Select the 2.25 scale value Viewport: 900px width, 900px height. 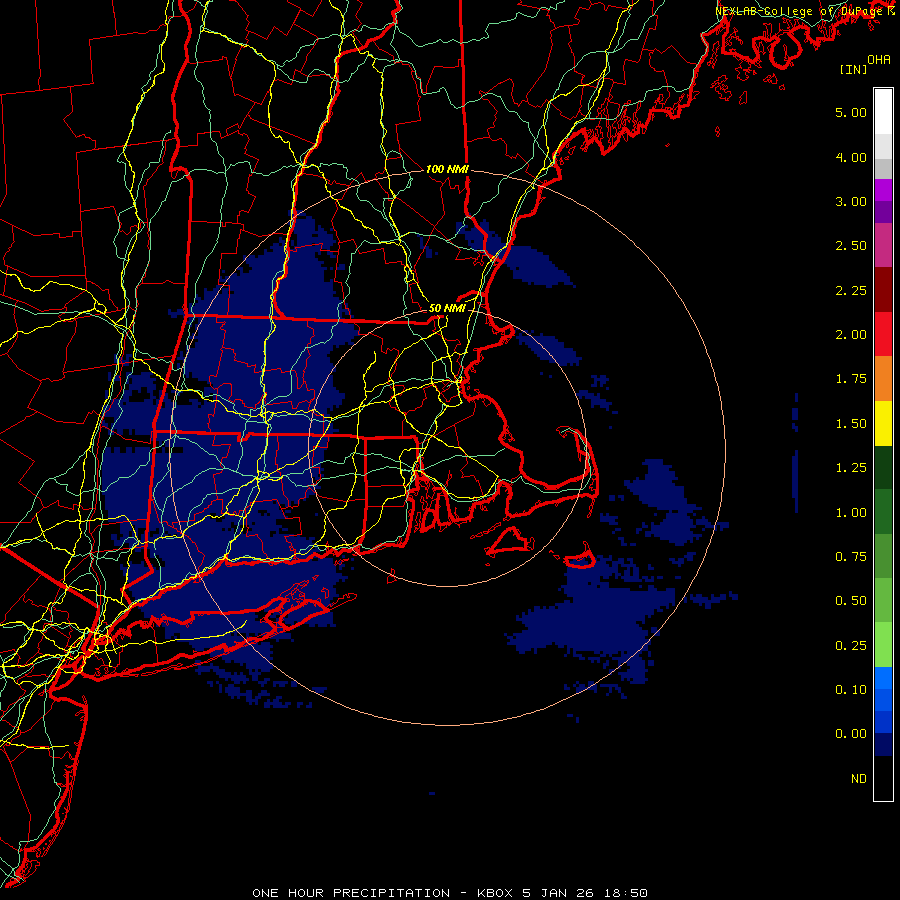pos(851,290)
